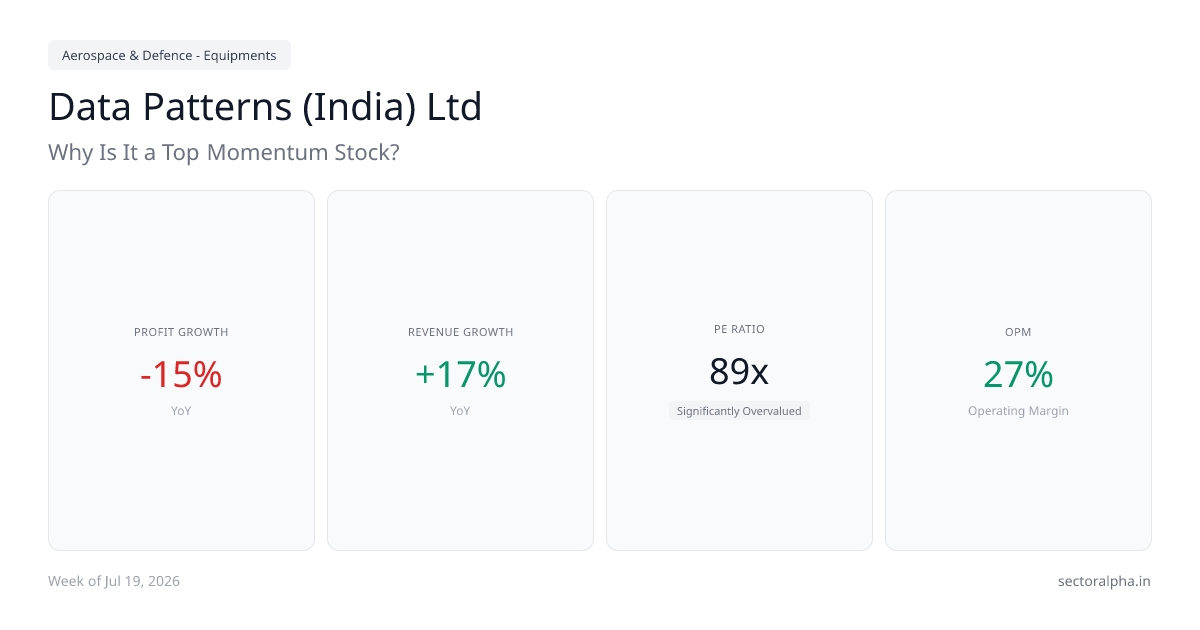Open the OPM card
This screenshot has height=630, width=1200.
(1018, 370)
